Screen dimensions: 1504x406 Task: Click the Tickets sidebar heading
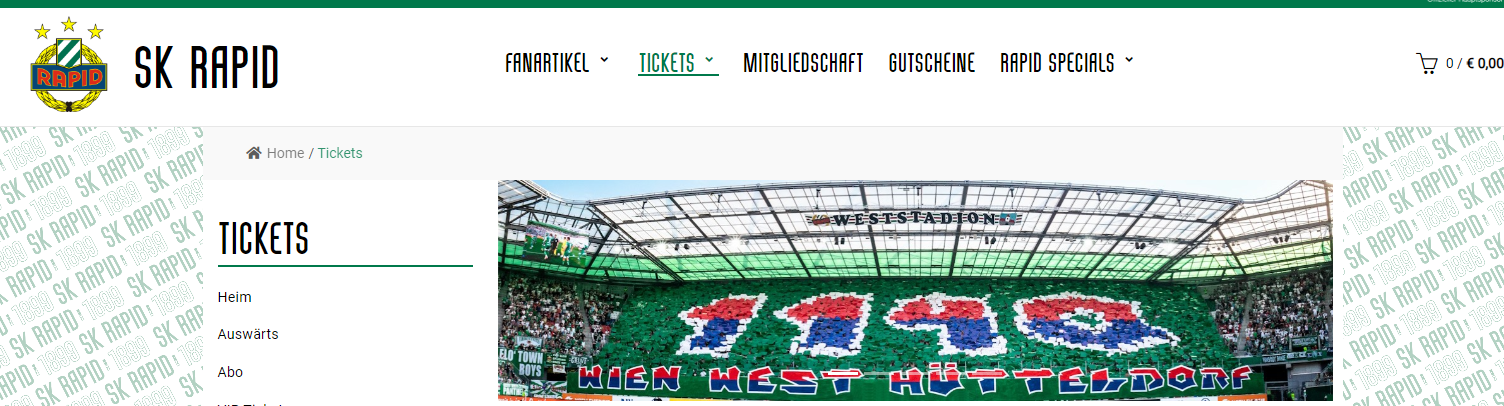[x=264, y=239]
